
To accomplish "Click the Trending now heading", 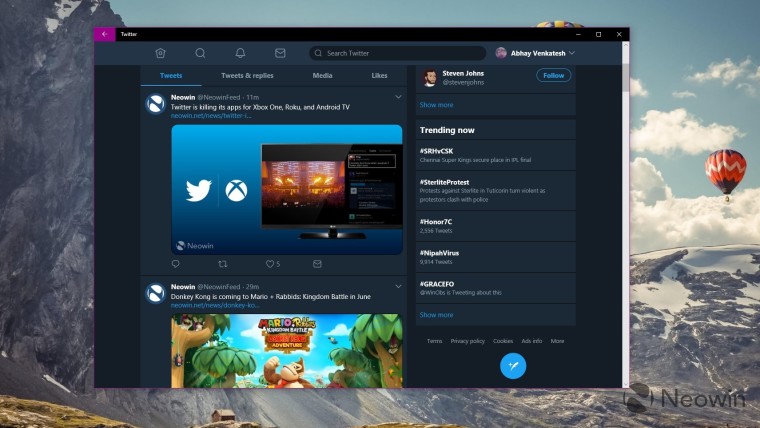I will point(447,130).
